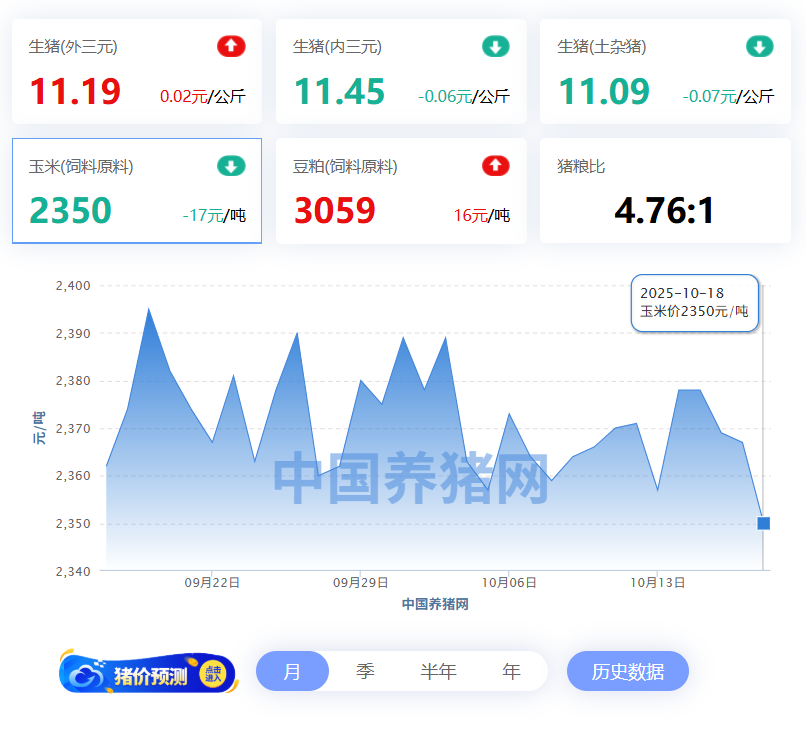Click the blue square data point marker
This screenshot has height=739, width=806.
coord(764,523)
